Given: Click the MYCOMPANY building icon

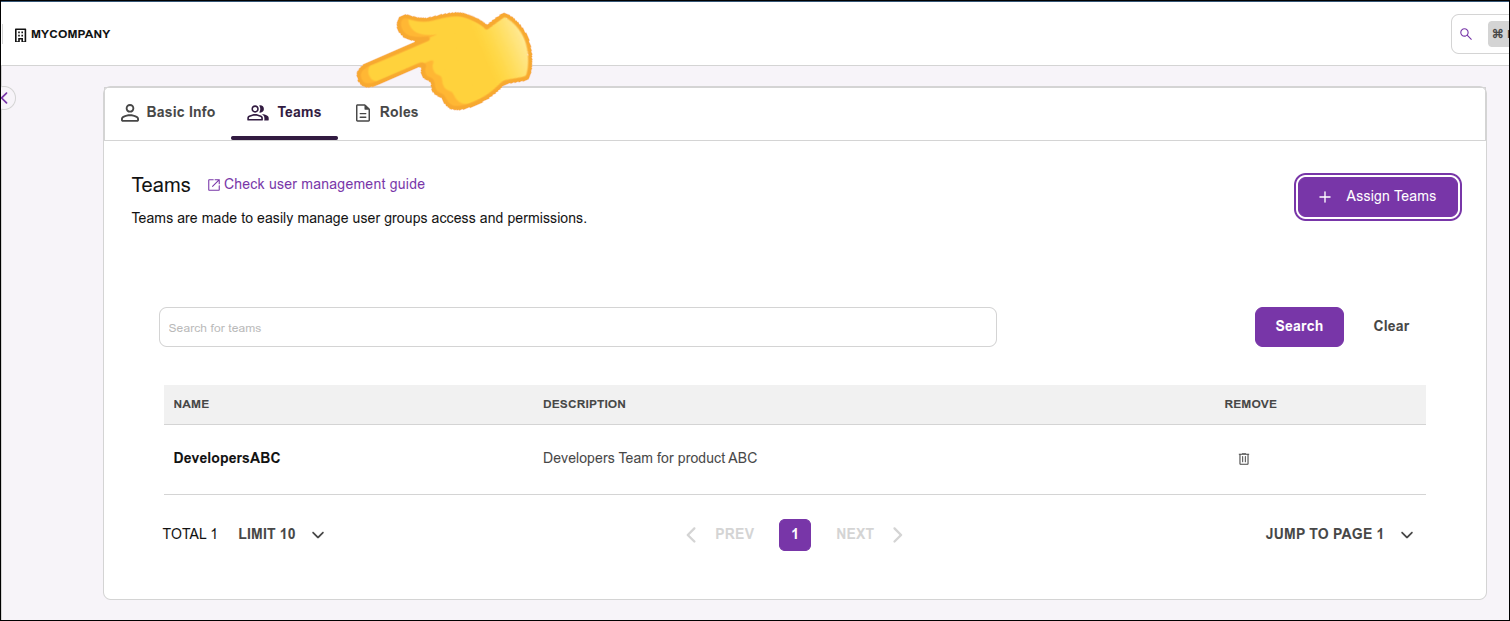Looking at the screenshot, I should coord(20,35).
